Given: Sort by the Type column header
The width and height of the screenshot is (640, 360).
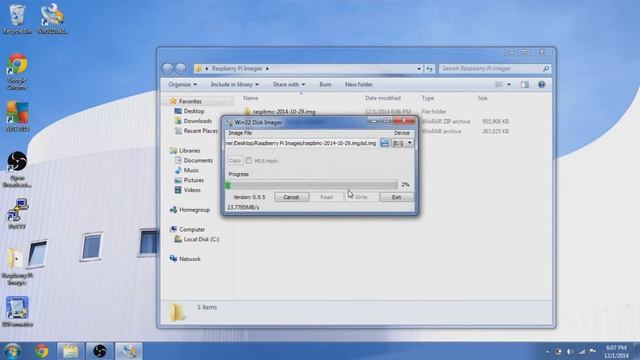Looking at the screenshot, I should [x=428, y=98].
